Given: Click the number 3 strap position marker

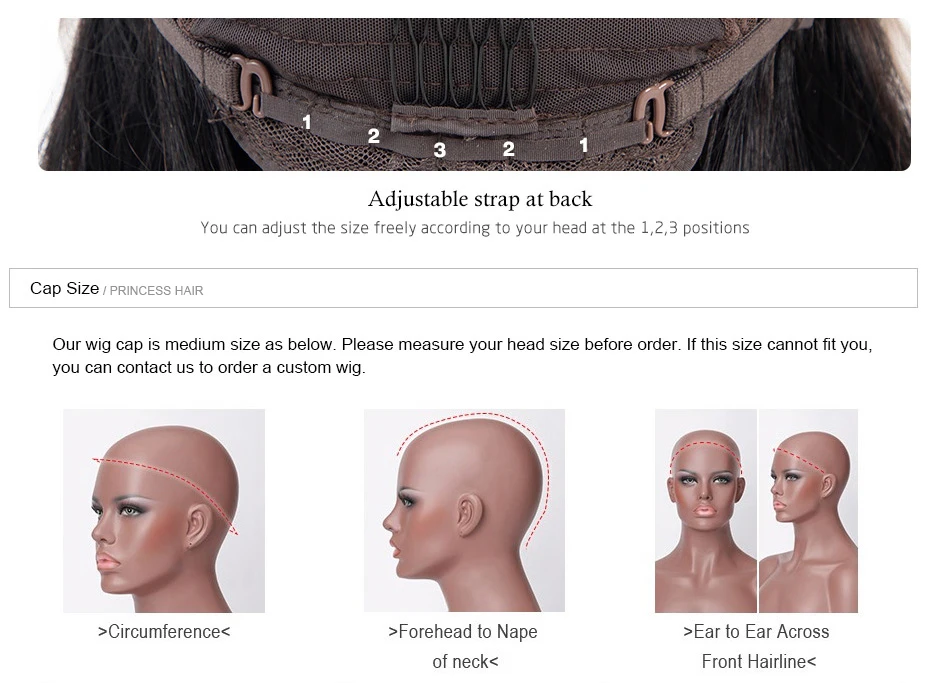Looking at the screenshot, I should [440, 150].
